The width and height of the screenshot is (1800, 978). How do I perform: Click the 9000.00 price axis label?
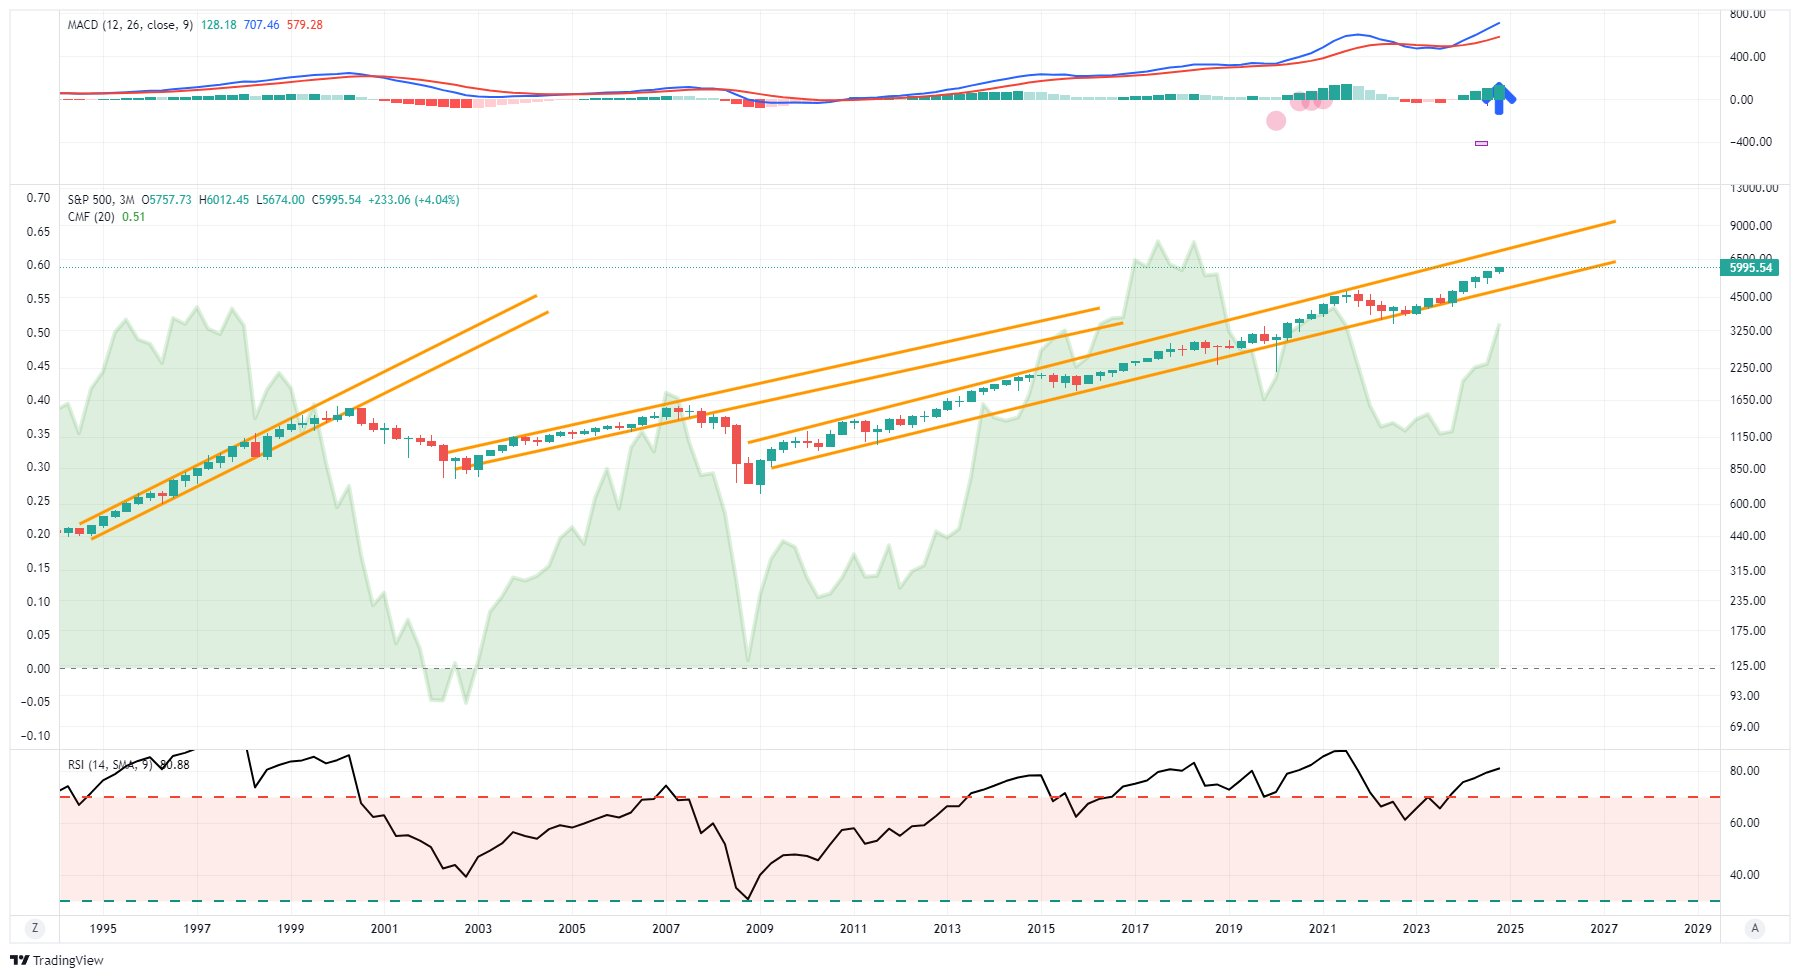[1751, 226]
